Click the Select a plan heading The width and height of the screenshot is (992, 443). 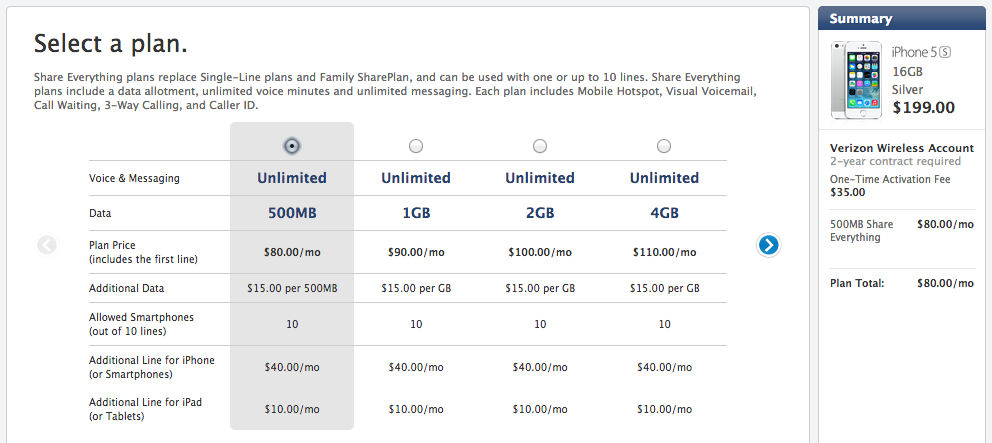click(111, 44)
